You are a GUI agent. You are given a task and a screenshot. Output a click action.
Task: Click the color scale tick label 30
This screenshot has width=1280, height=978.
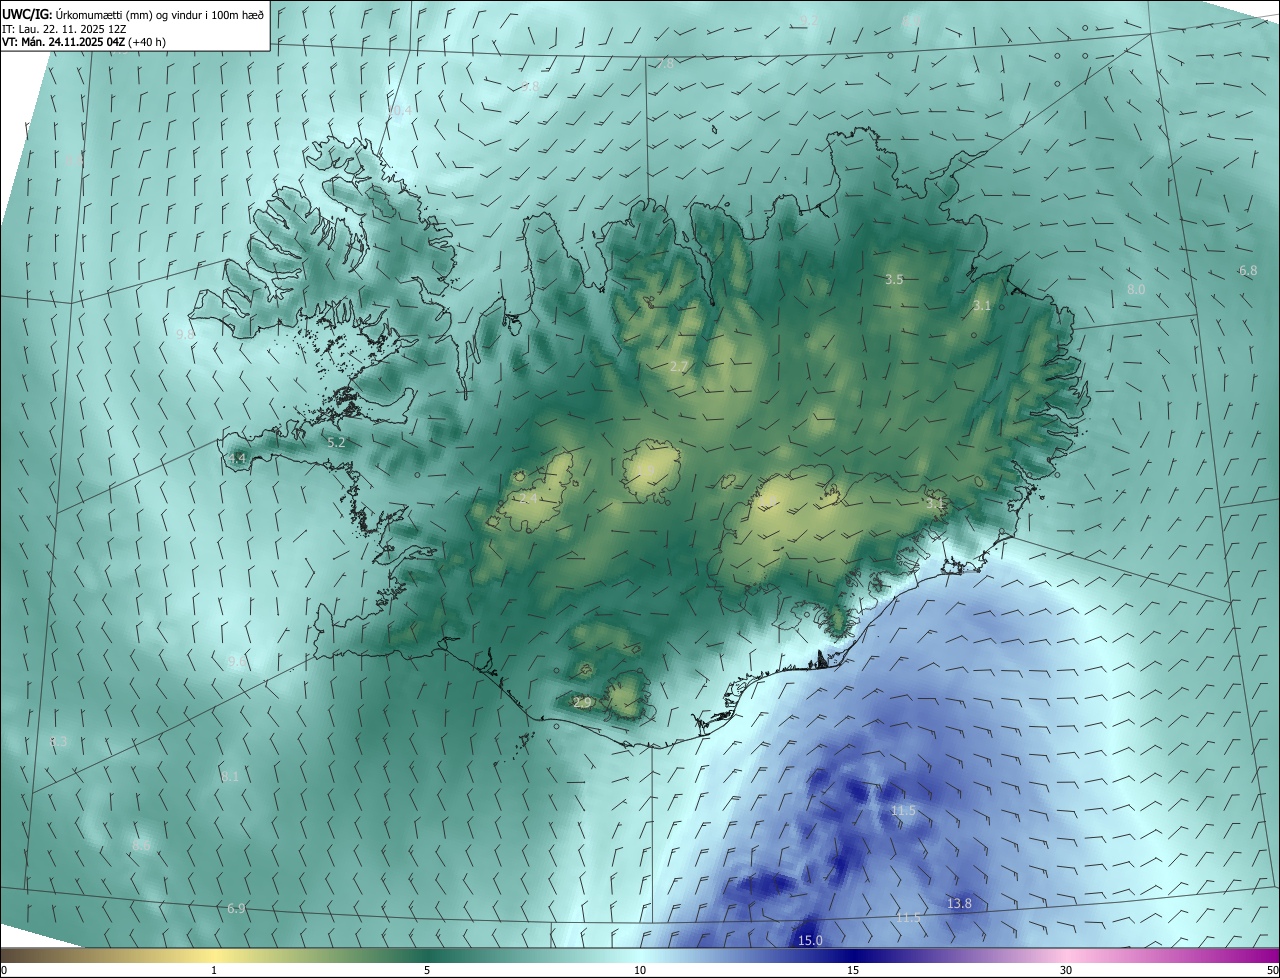point(1066,970)
